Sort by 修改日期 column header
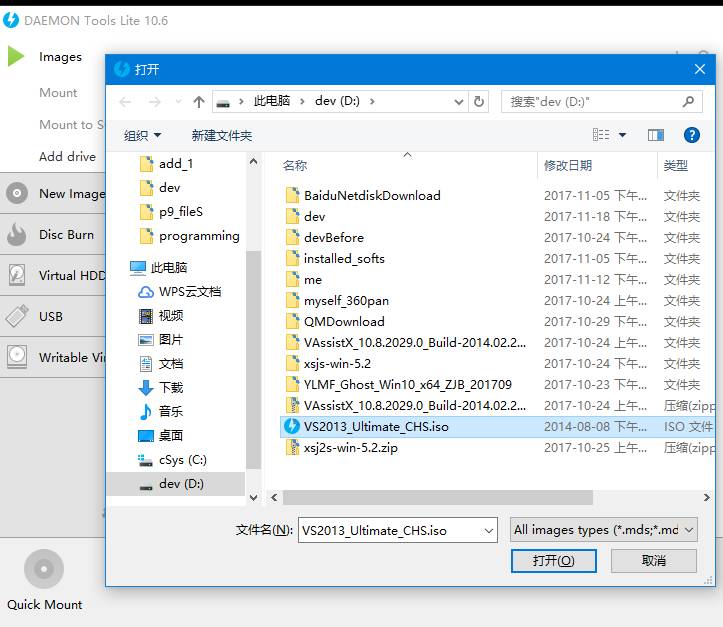 [568, 166]
